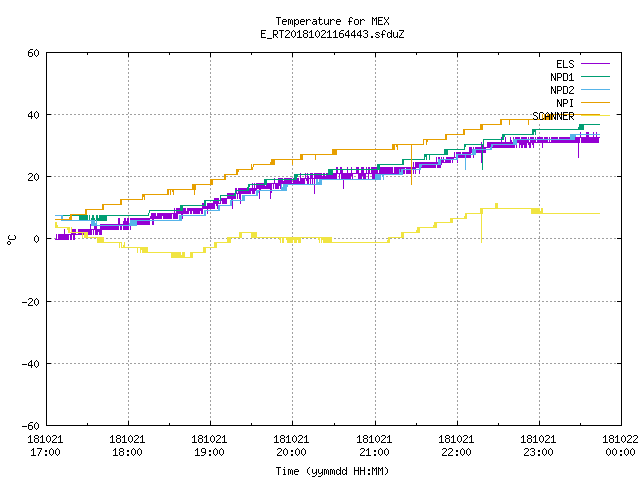Click the green NPD1 legend line sample
Screen dimensions: 640x480
pos(595,76)
